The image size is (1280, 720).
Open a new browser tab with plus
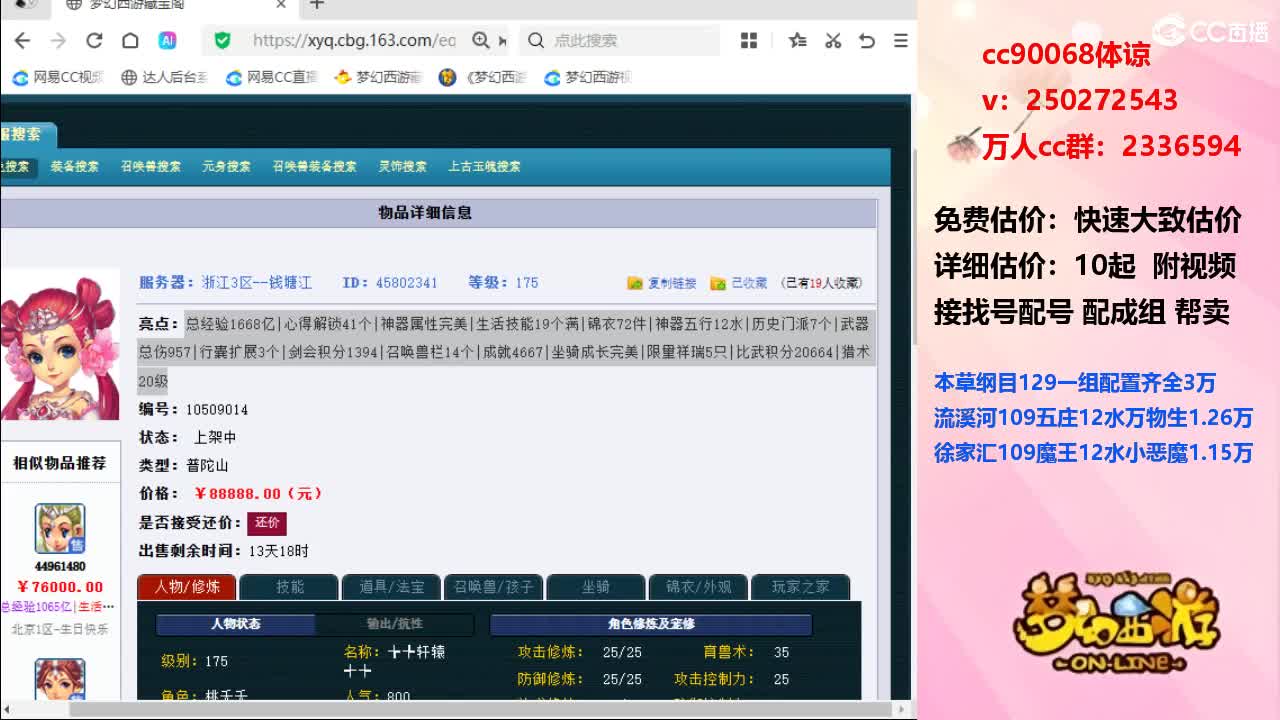point(317,5)
